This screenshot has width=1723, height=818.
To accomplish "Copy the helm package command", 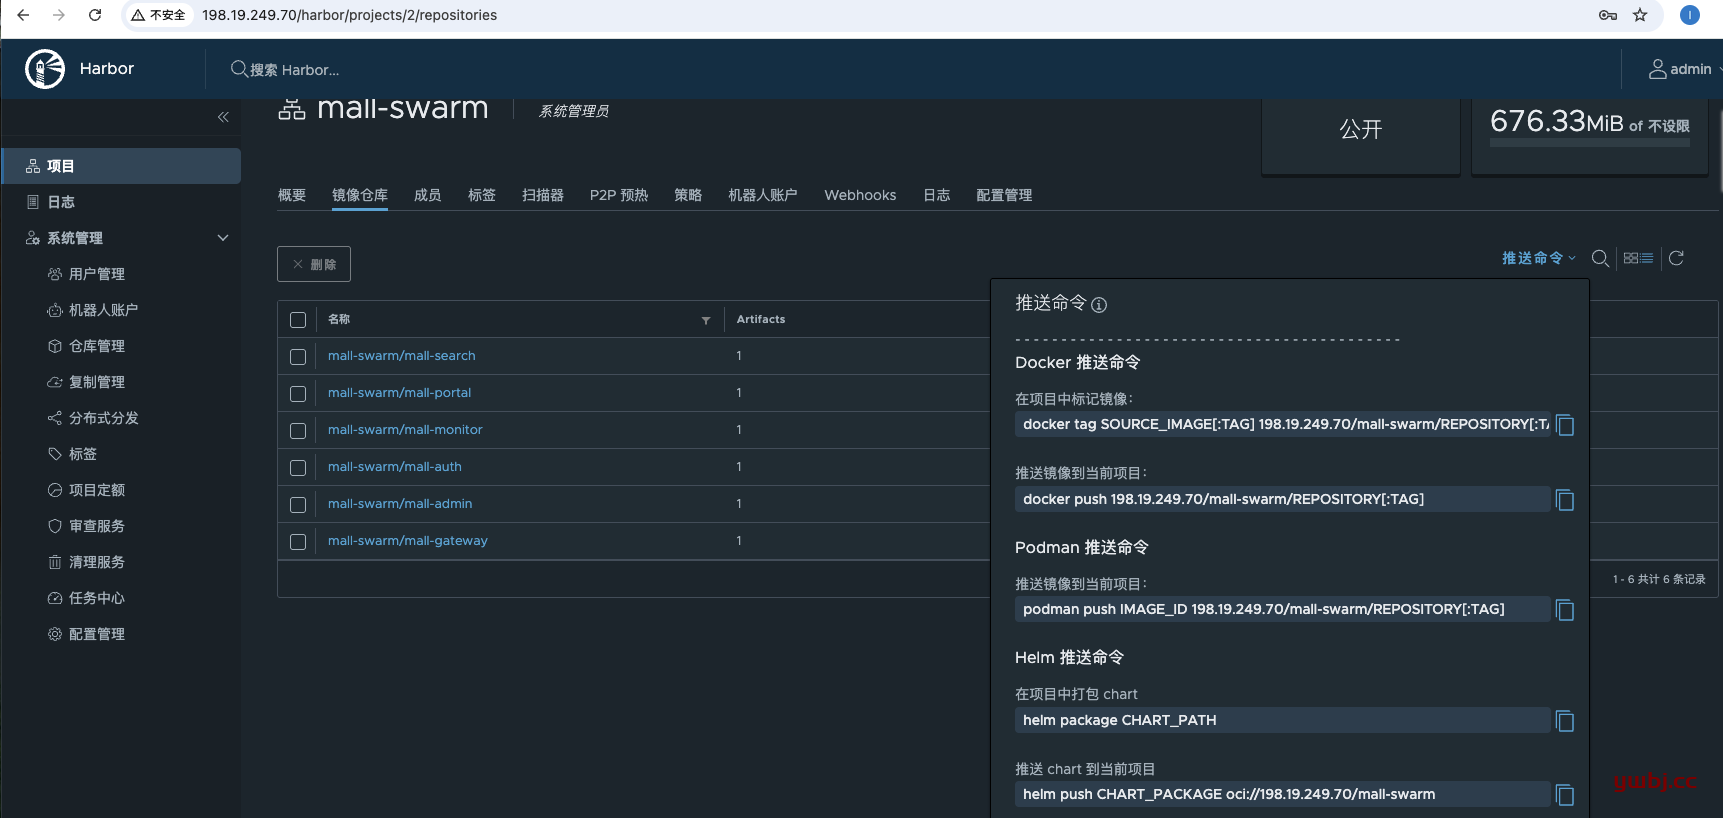I will click(x=1565, y=721).
